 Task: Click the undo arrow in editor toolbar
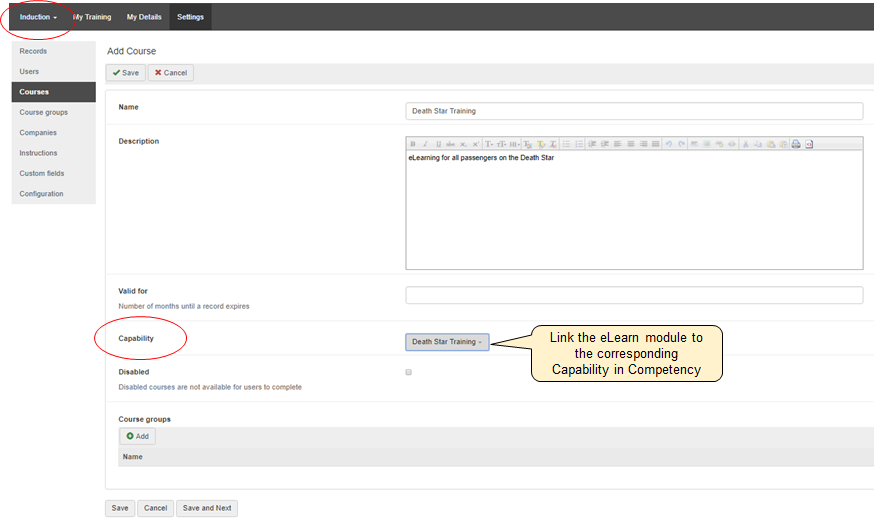pos(668,144)
